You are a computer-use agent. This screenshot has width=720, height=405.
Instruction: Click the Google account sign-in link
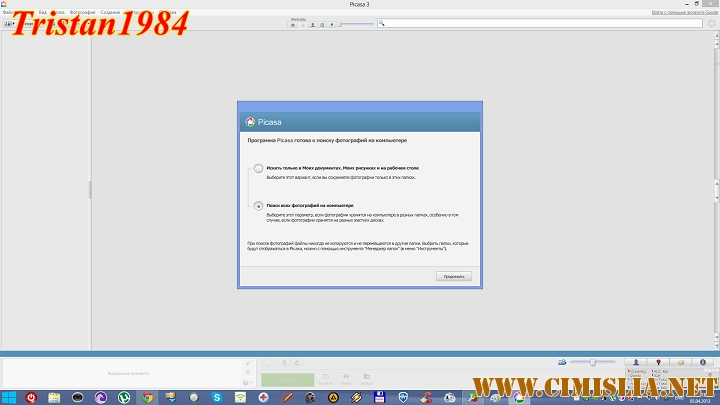(684, 13)
